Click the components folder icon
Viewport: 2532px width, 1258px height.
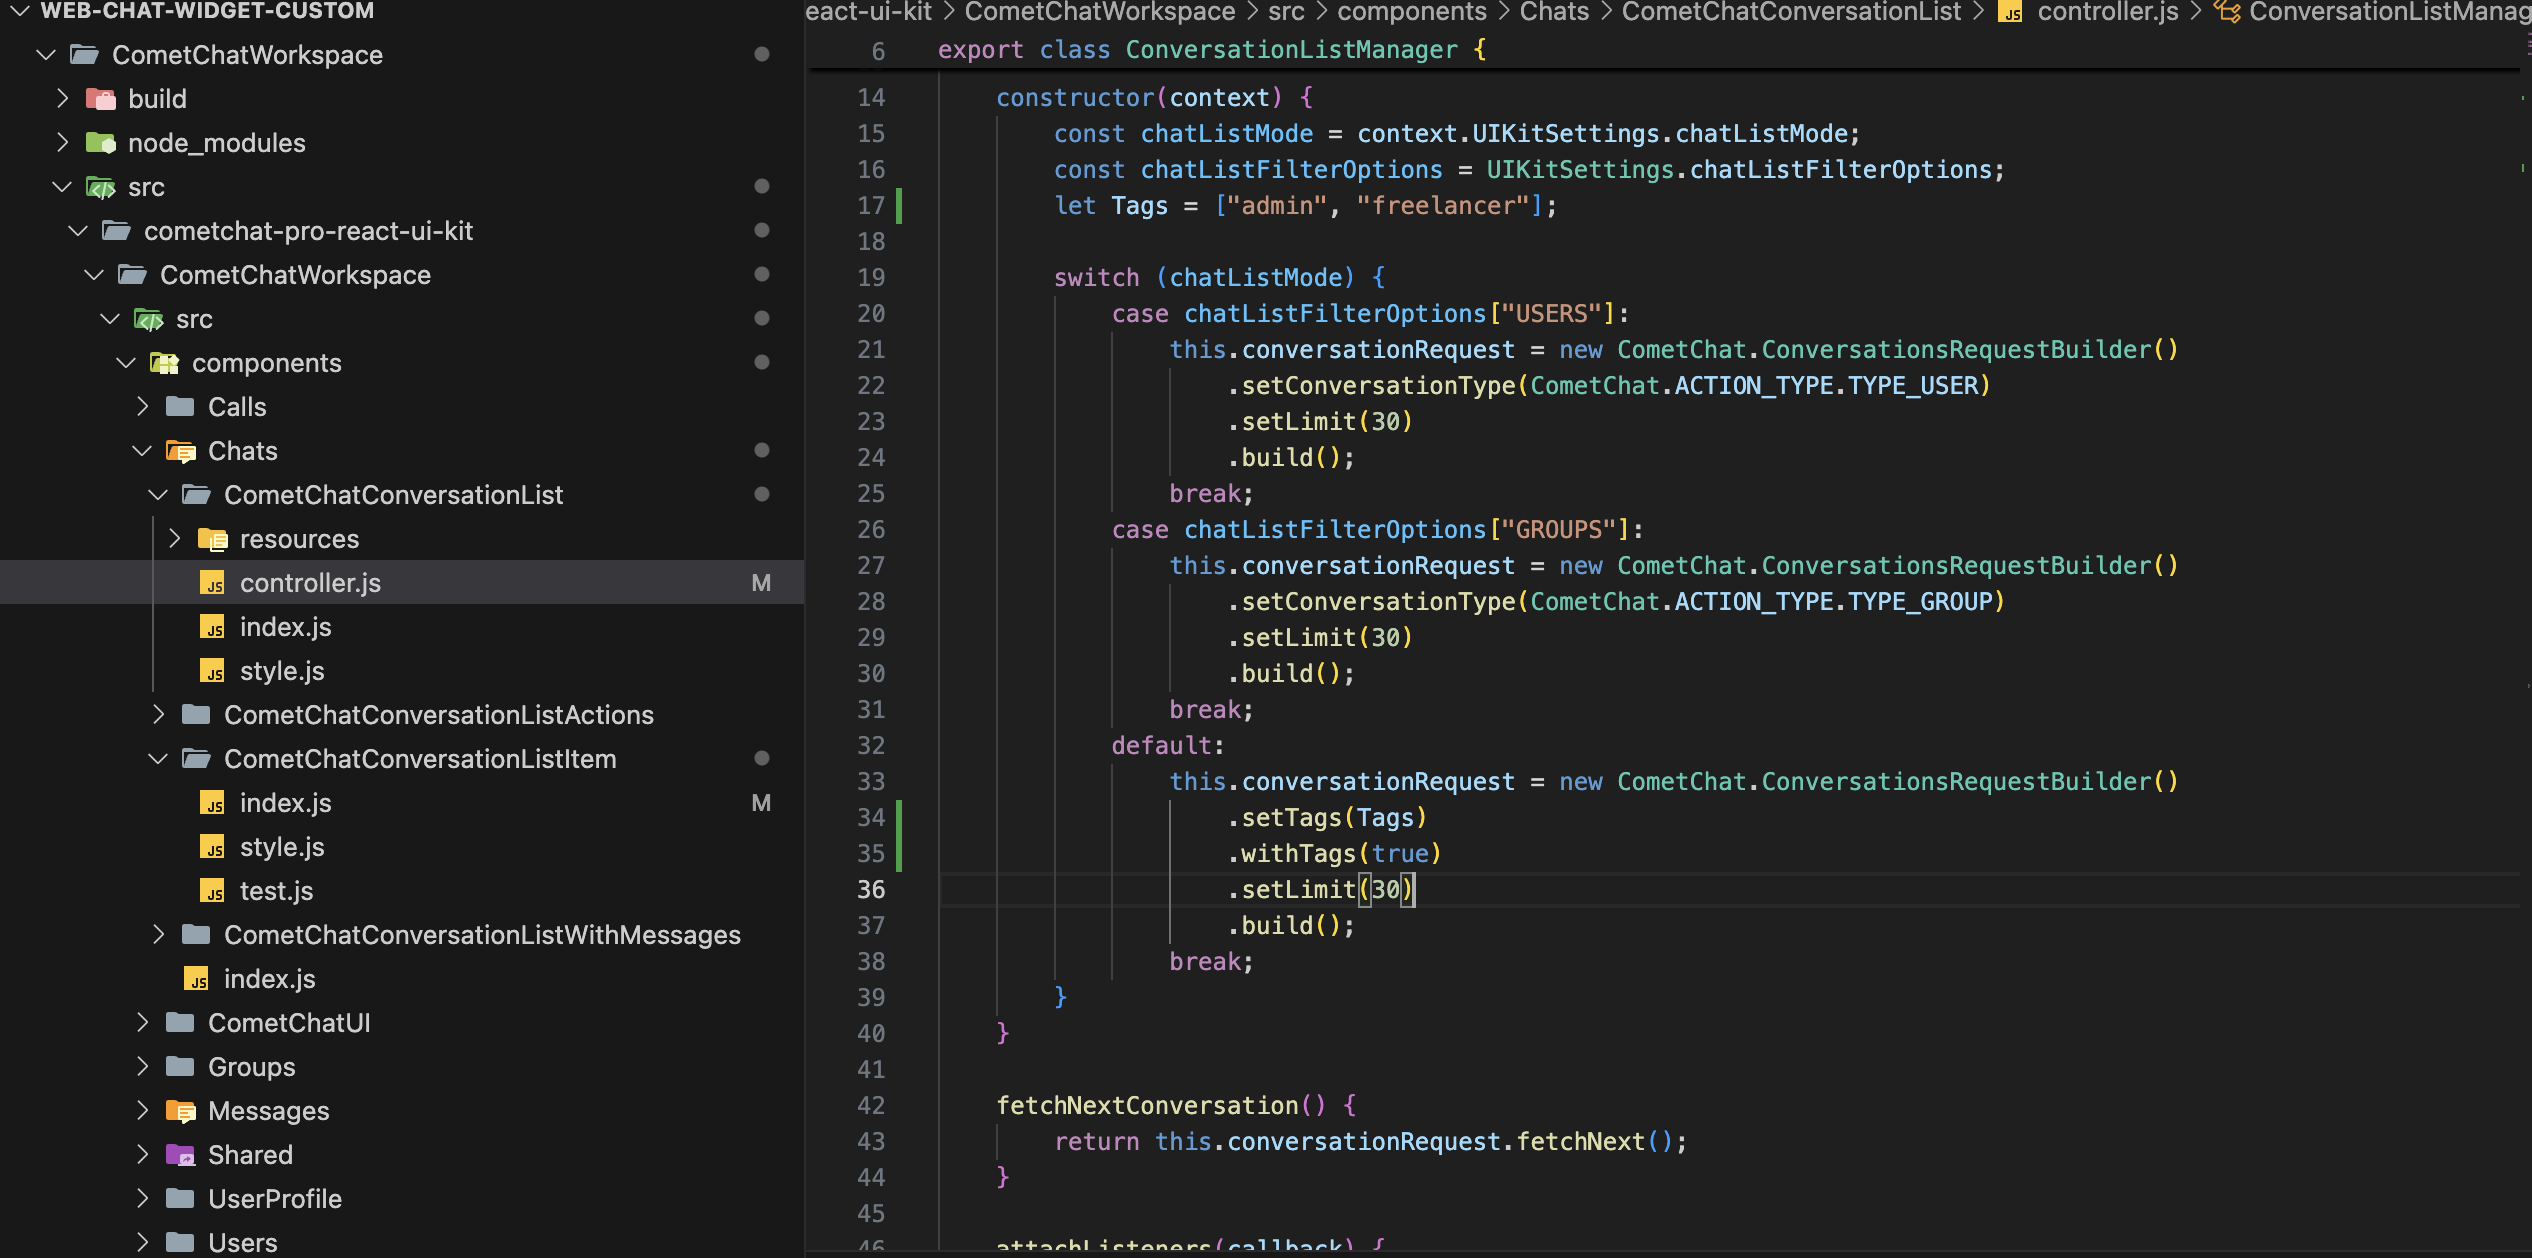tap(165, 363)
